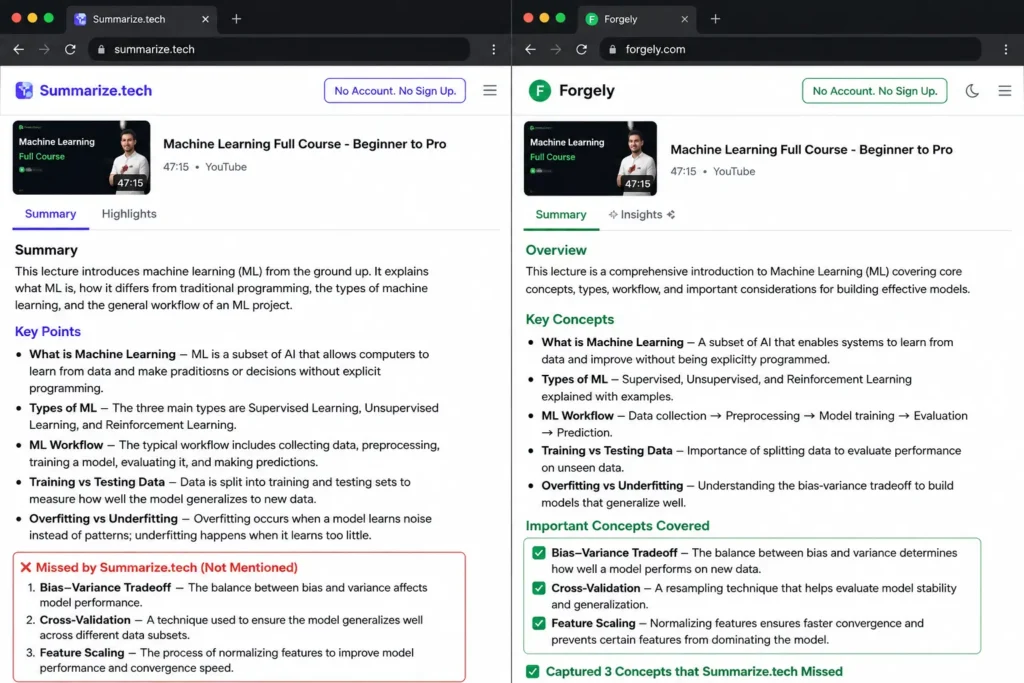Open the Insights tab on Forgely
This screenshot has width=1024, height=683.
(x=641, y=215)
